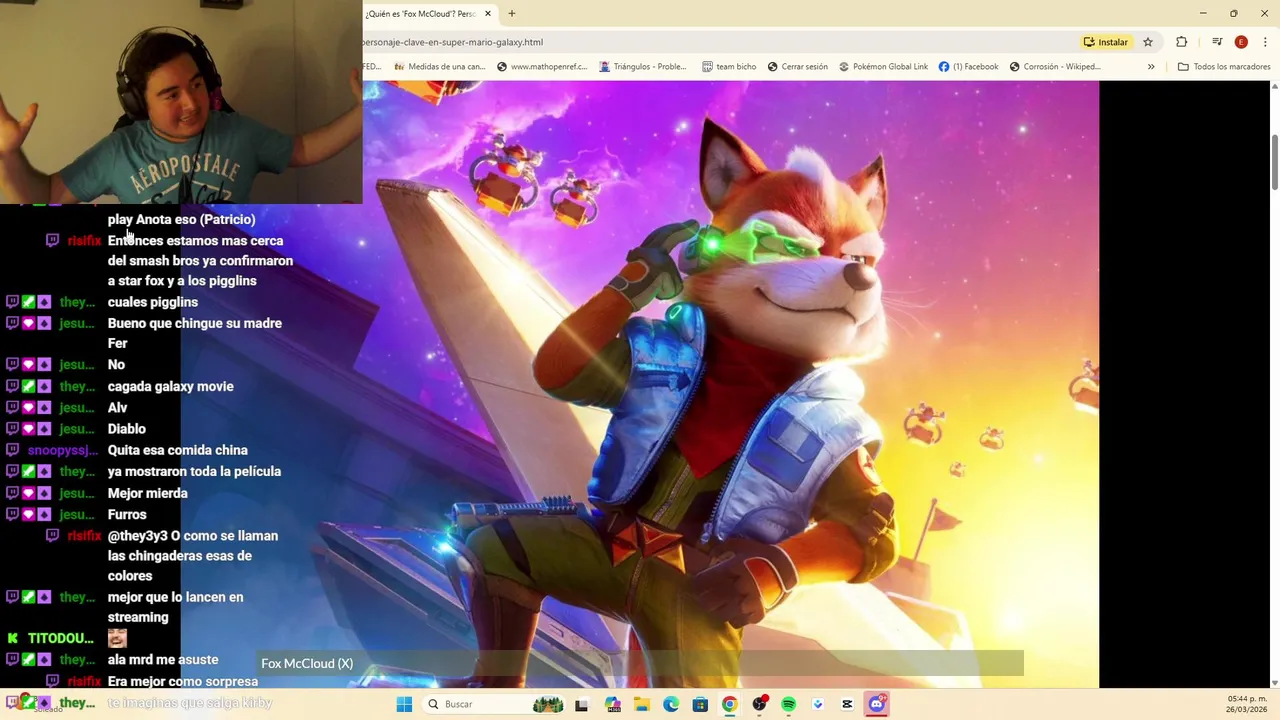Click the chat message 'Mejor mierda'
Image resolution: width=1280 pixels, height=720 pixels.
147,493
